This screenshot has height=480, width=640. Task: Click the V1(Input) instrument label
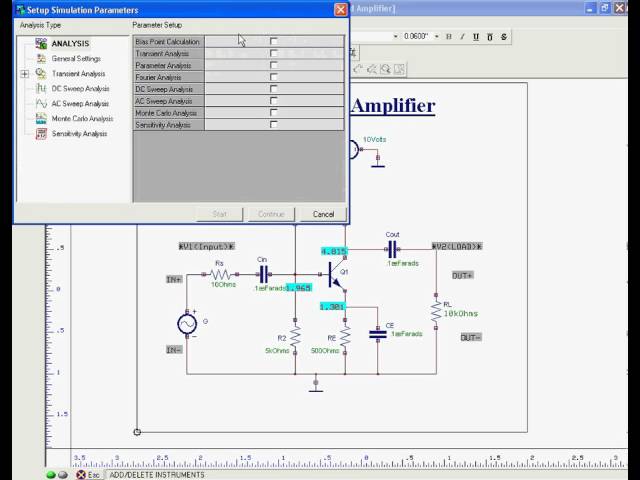point(207,246)
